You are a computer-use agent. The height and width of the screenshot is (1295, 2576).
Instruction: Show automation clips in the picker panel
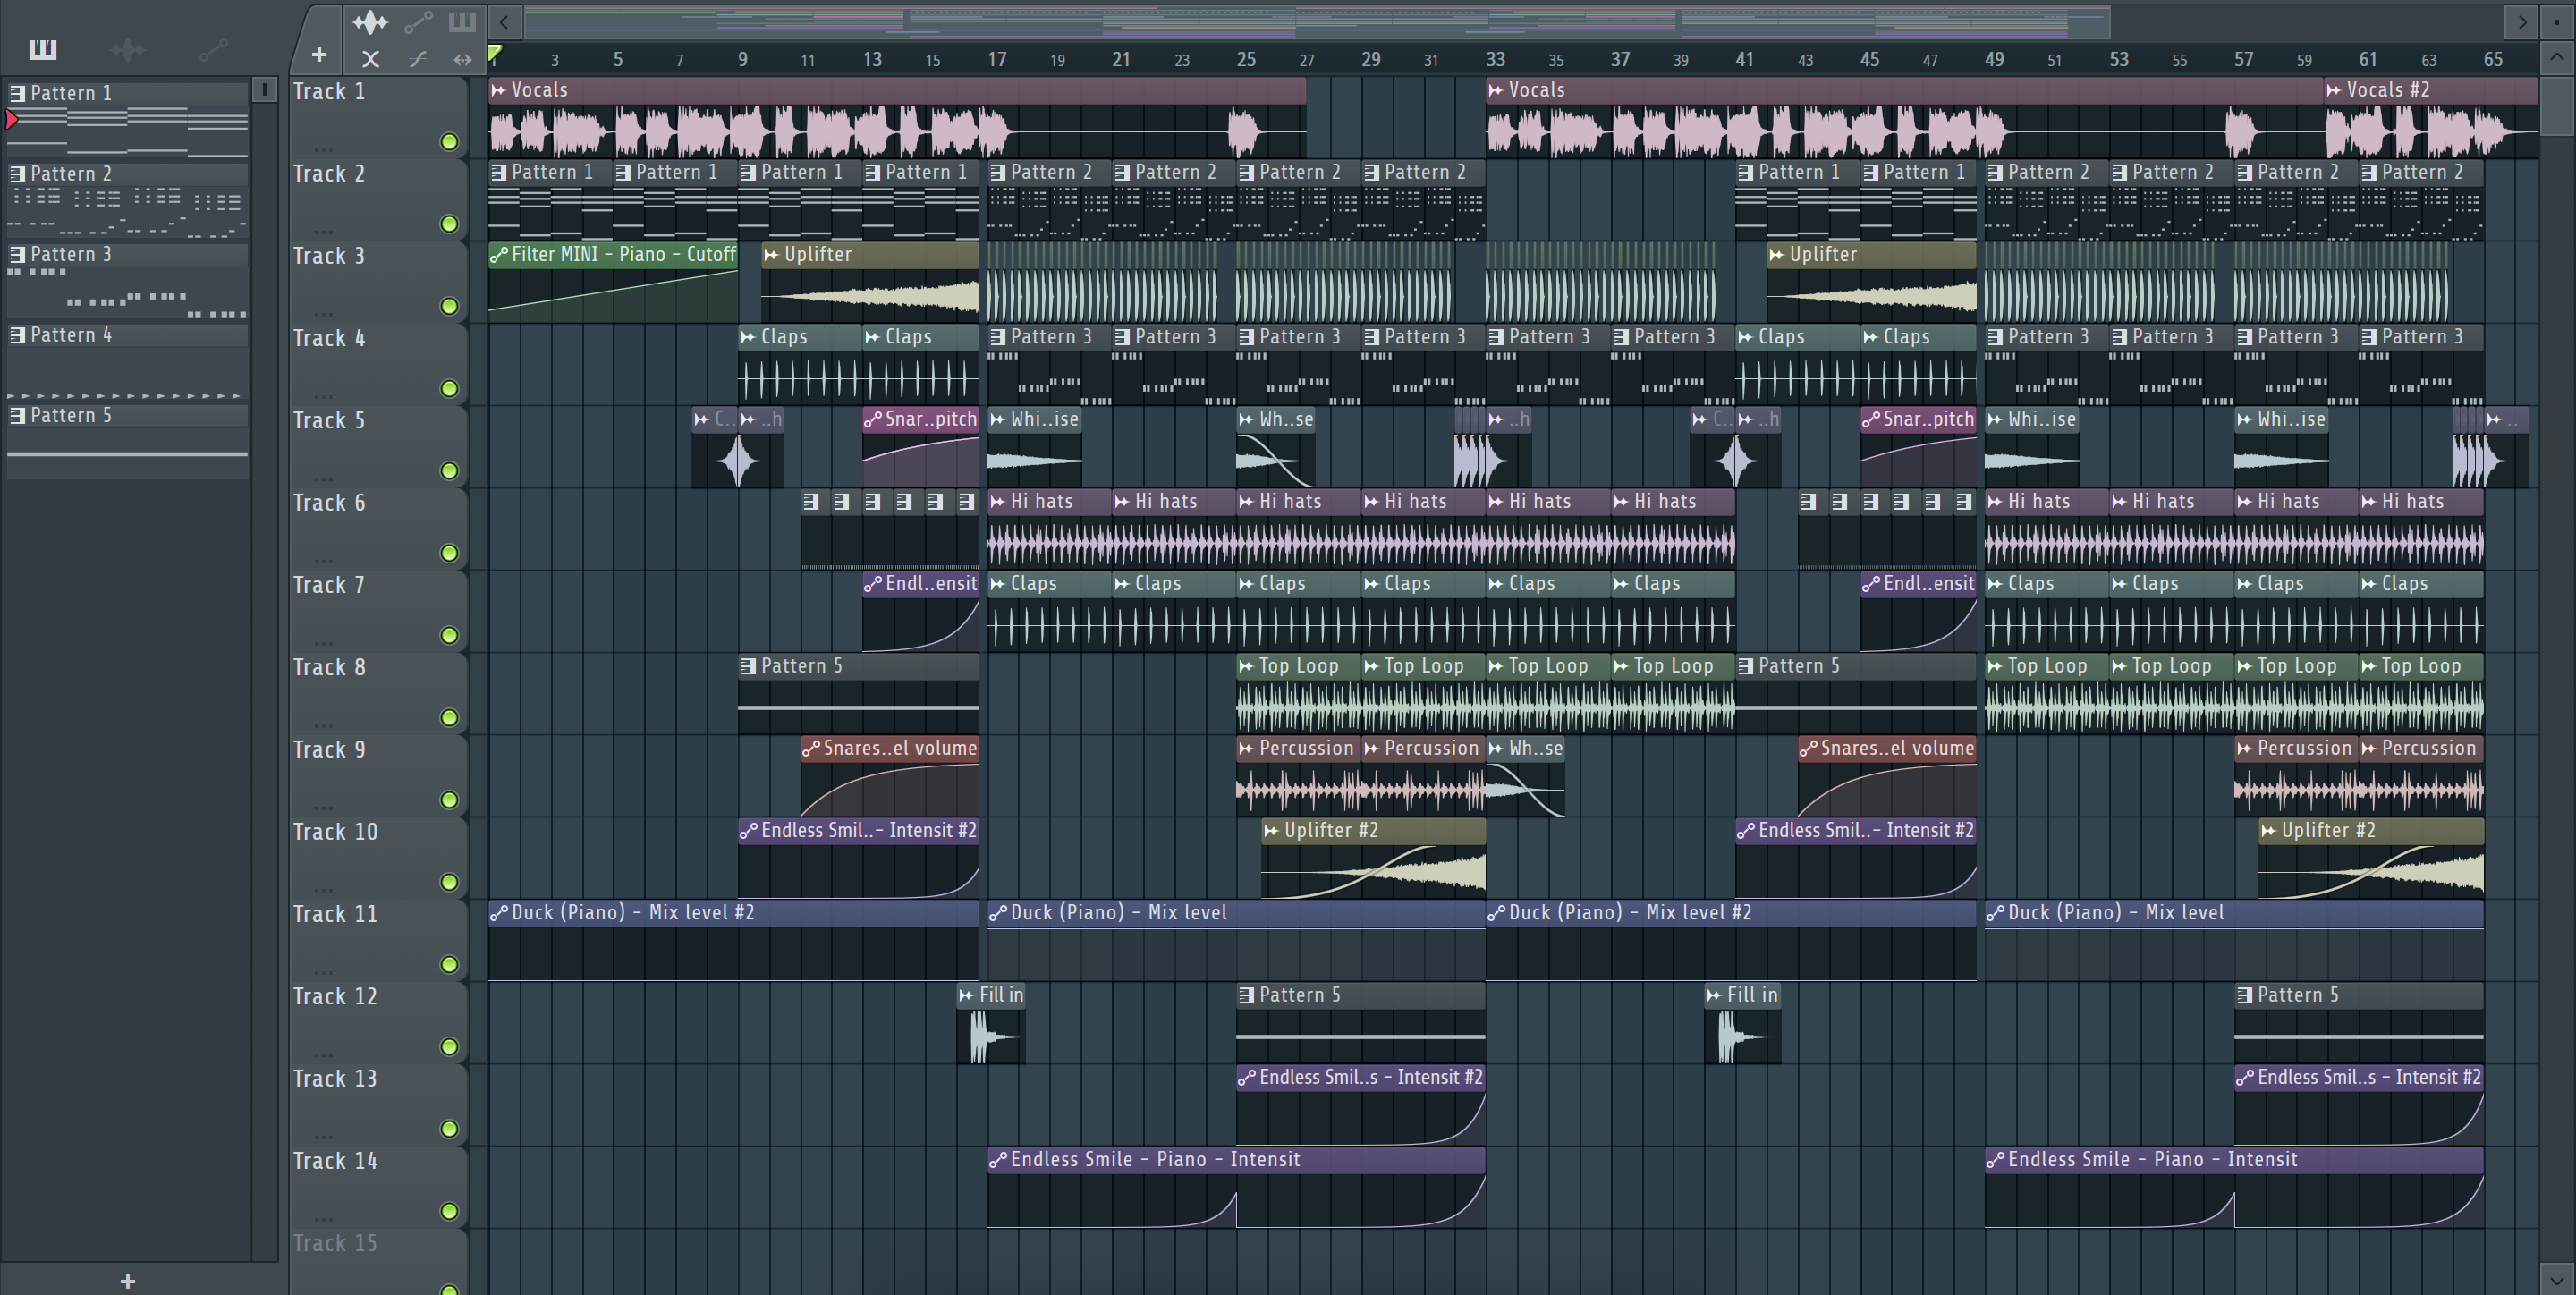213,49
